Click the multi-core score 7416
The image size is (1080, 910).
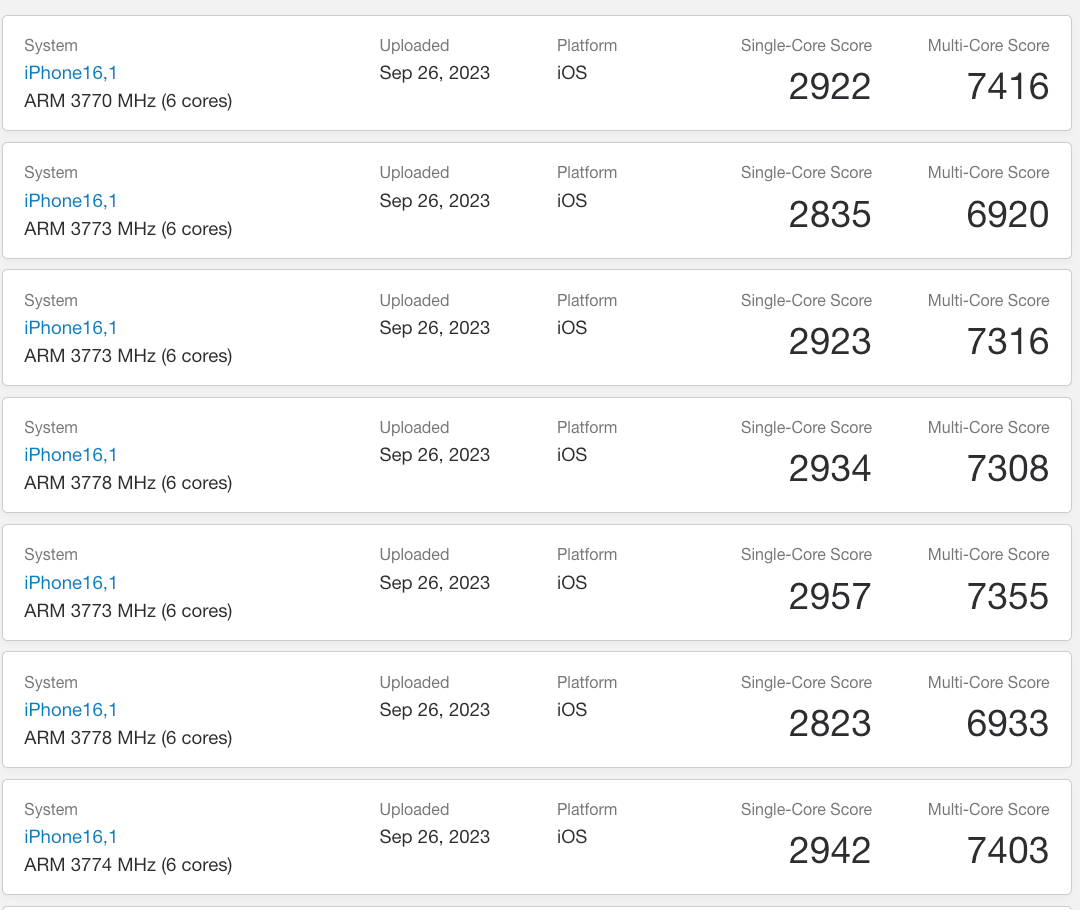tap(1007, 87)
